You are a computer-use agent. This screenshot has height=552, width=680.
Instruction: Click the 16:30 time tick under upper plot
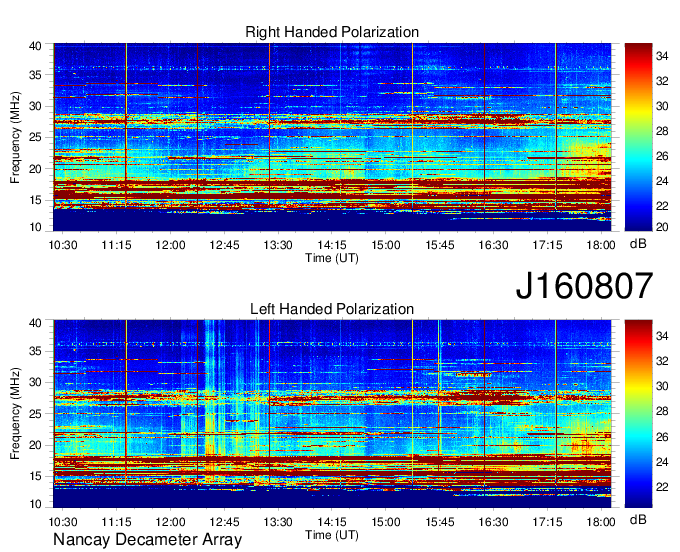(494, 245)
